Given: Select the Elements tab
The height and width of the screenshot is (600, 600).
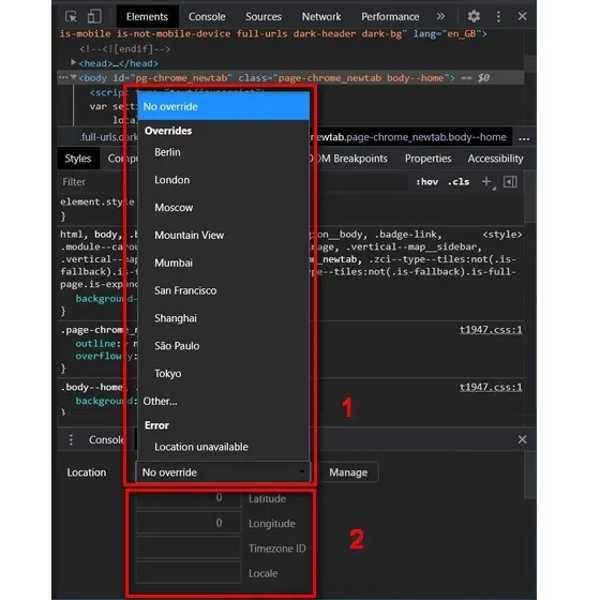Looking at the screenshot, I should (x=147, y=17).
